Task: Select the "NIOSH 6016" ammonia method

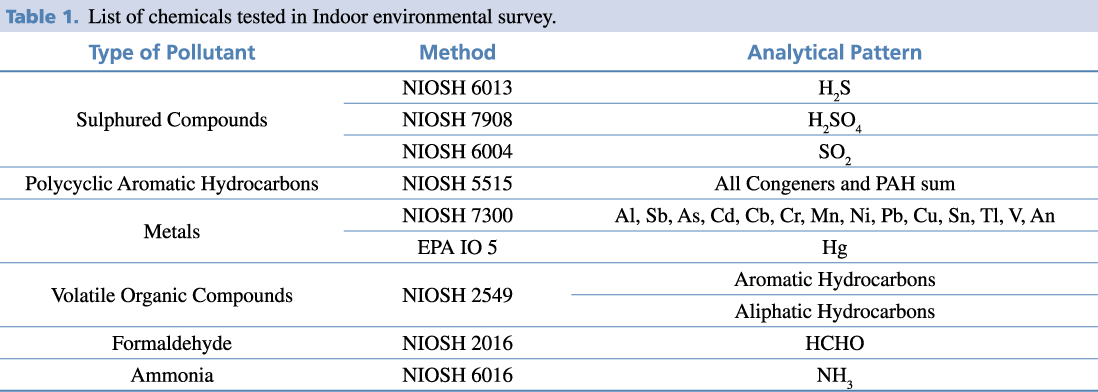Action: (x=457, y=375)
